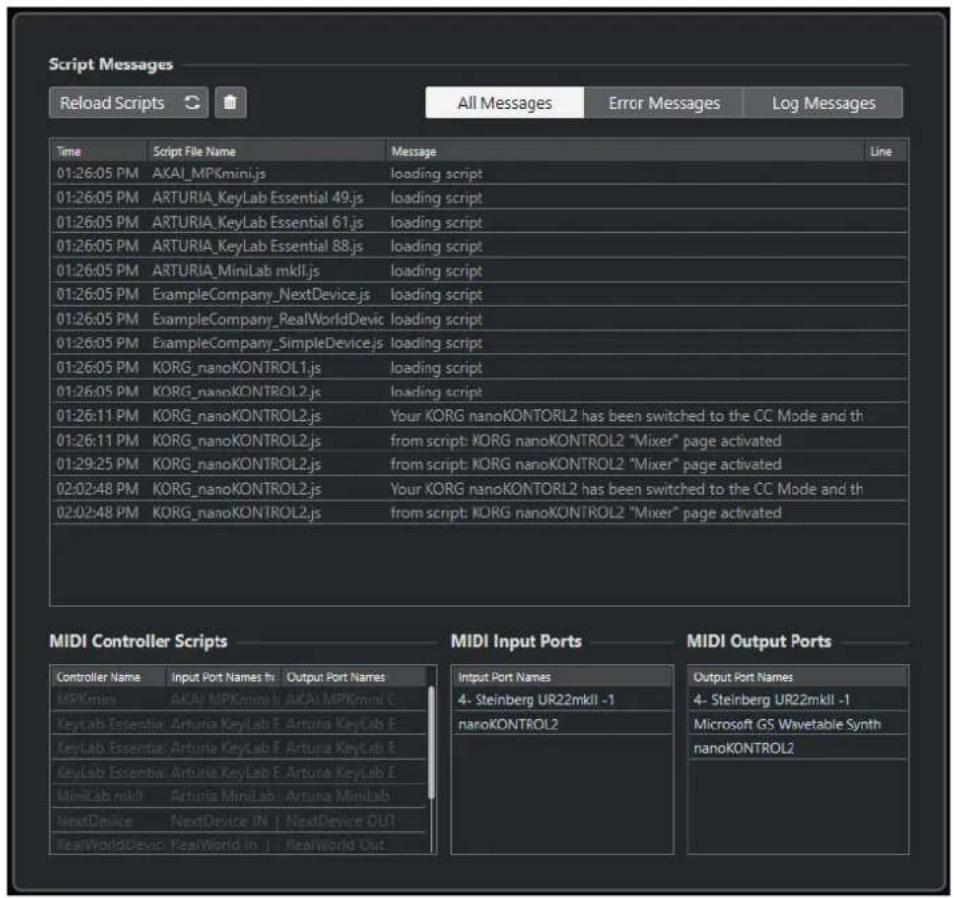Screen dimensions: 954x898
Task: Select the MiniLab mkII controller row
Action: 238,796
